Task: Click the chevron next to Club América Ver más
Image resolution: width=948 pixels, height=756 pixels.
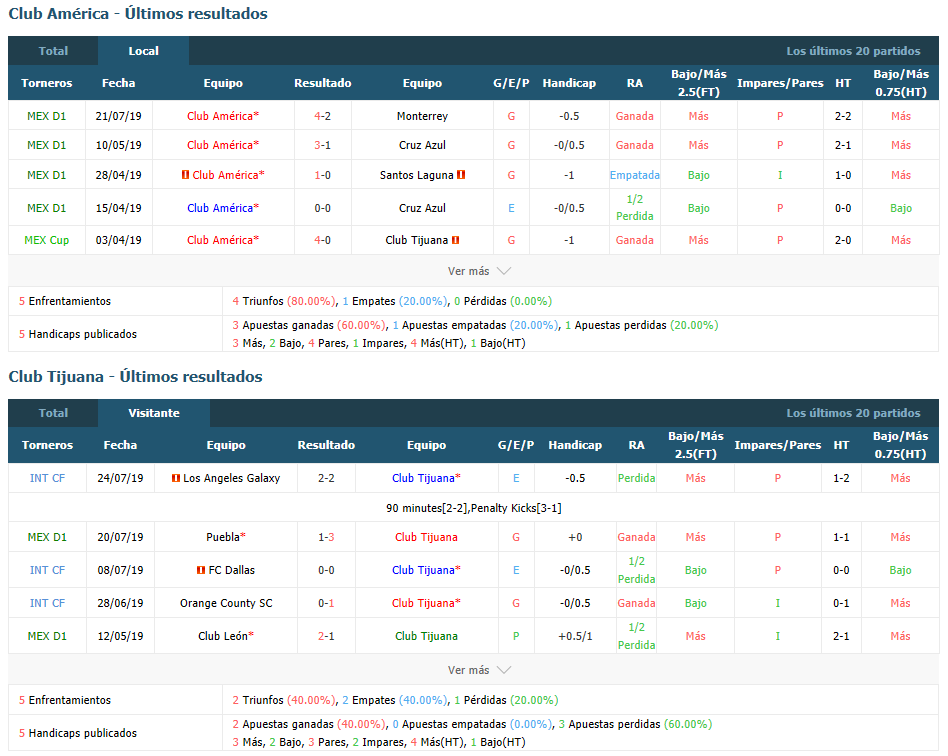Action: (504, 271)
